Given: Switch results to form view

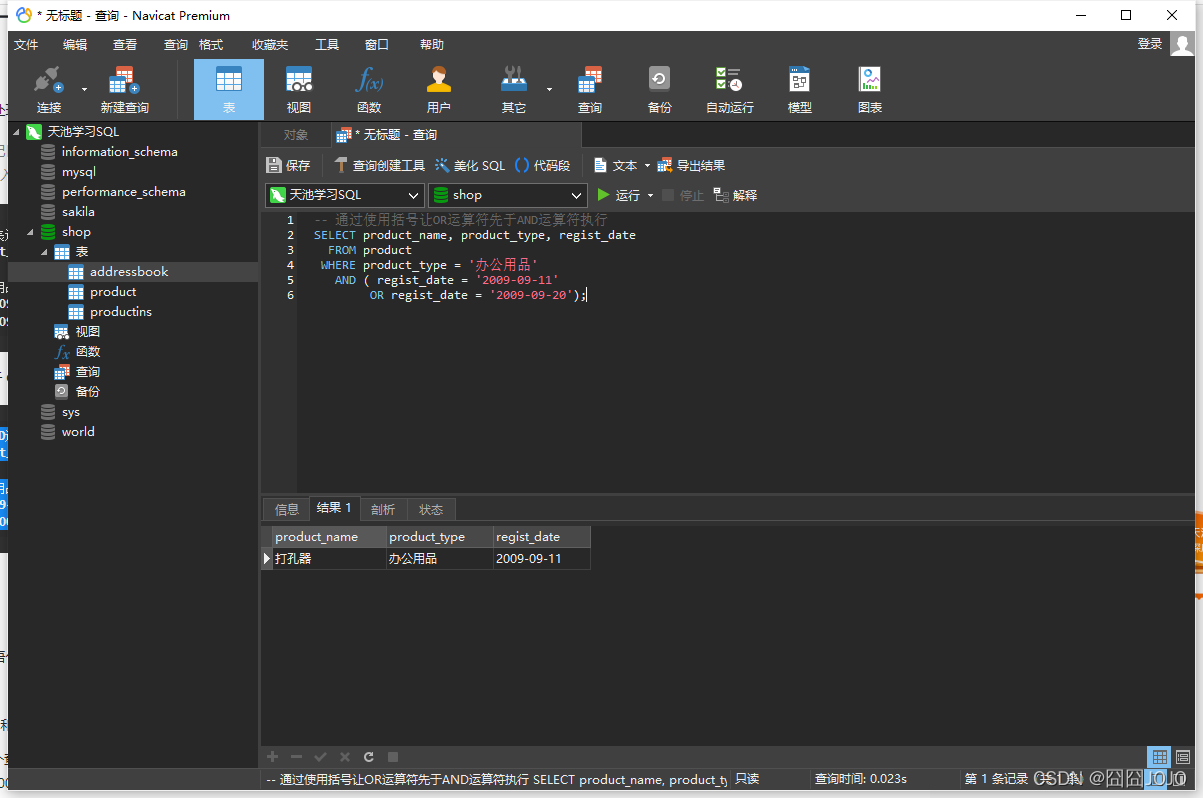Looking at the screenshot, I should point(1182,757).
